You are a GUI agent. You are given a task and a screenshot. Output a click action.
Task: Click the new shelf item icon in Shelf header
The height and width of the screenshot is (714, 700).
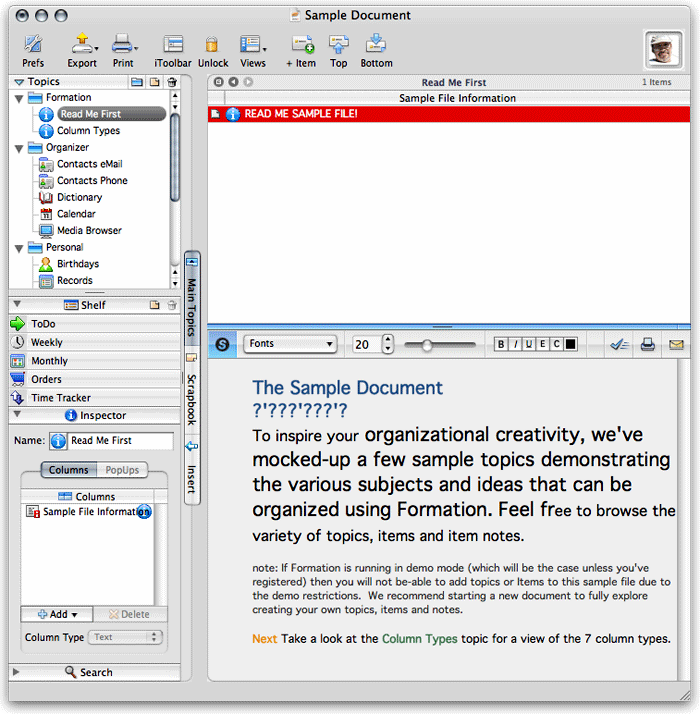(x=155, y=305)
